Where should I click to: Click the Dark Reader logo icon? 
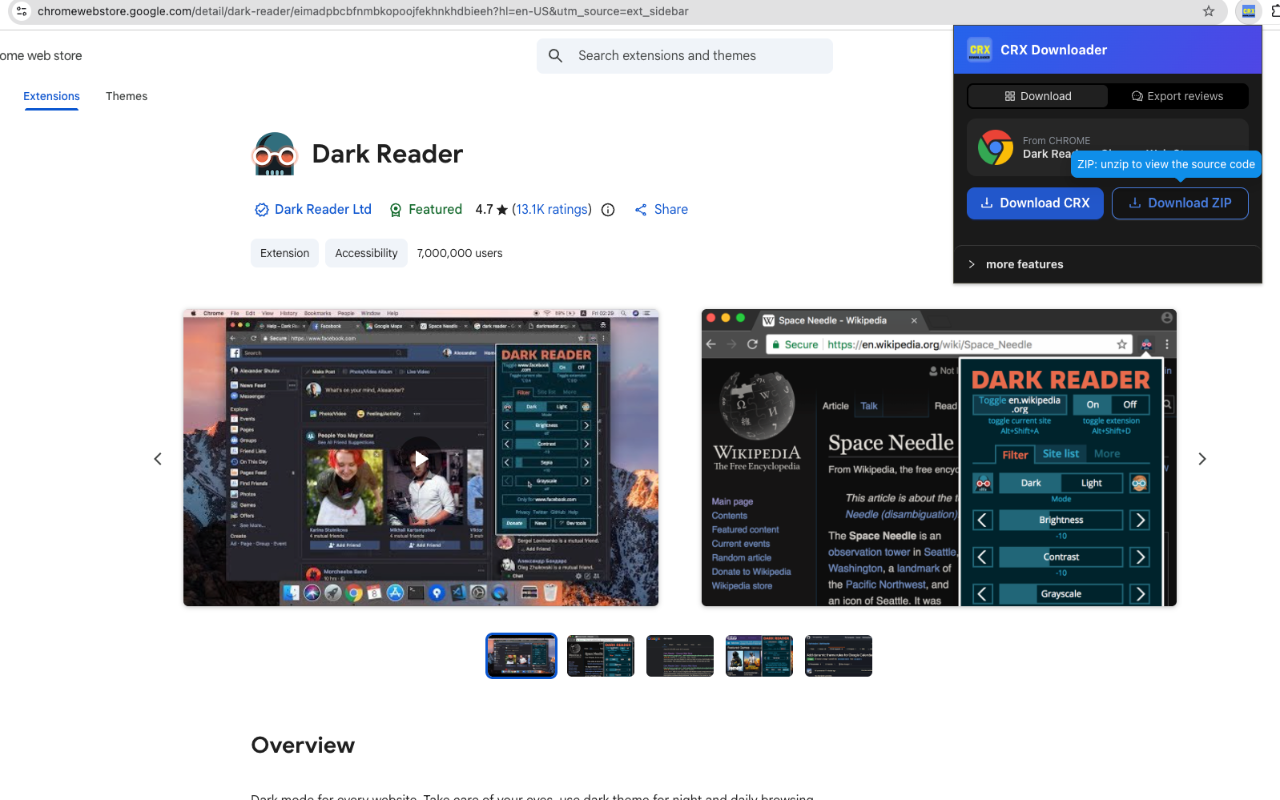pyautogui.click(x=274, y=154)
